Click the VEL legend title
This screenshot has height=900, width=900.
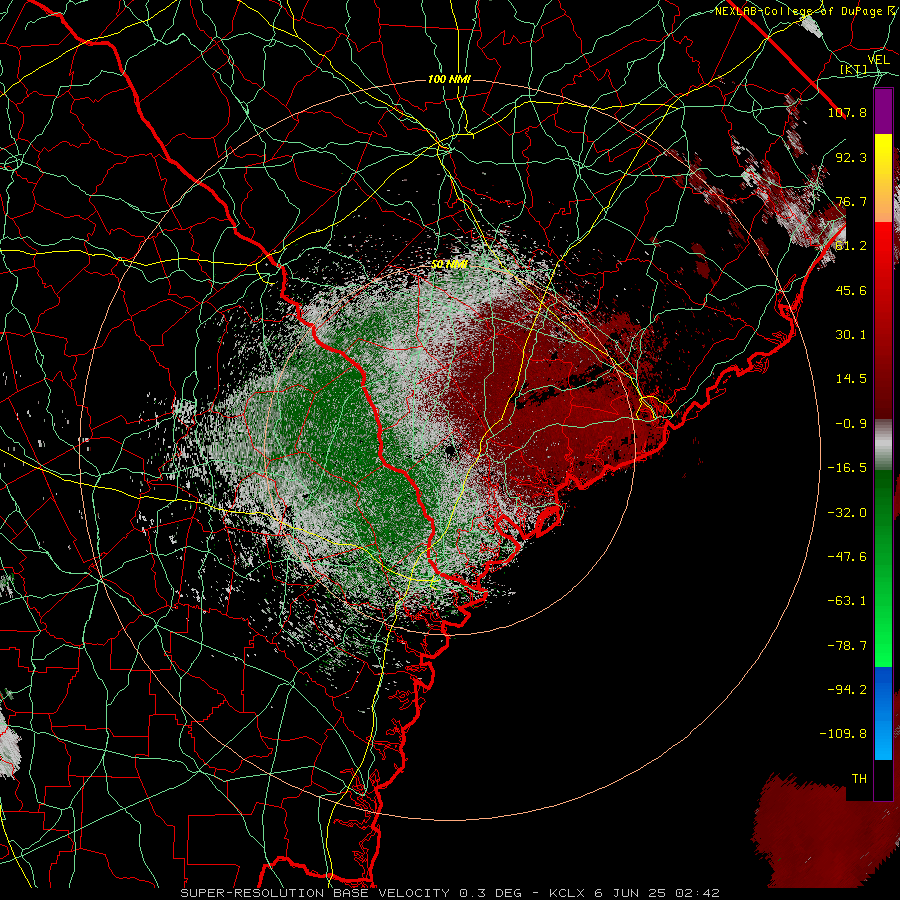click(x=879, y=60)
